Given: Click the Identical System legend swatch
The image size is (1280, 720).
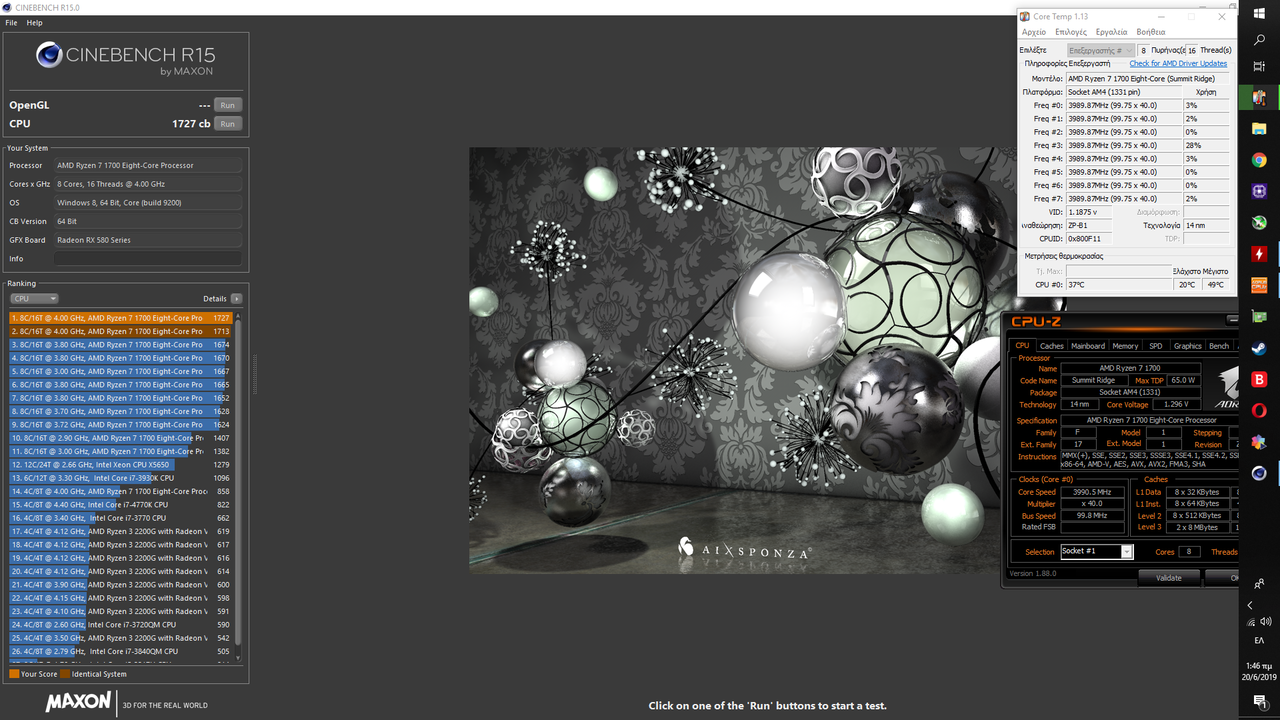Looking at the screenshot, I should (x=65, y=674).
